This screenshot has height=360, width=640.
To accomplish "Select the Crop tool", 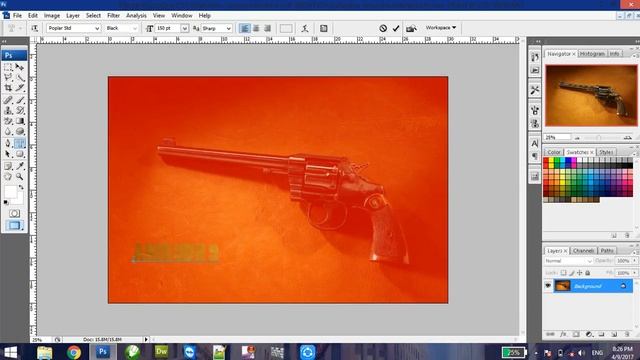I will [x=8, y=88].
